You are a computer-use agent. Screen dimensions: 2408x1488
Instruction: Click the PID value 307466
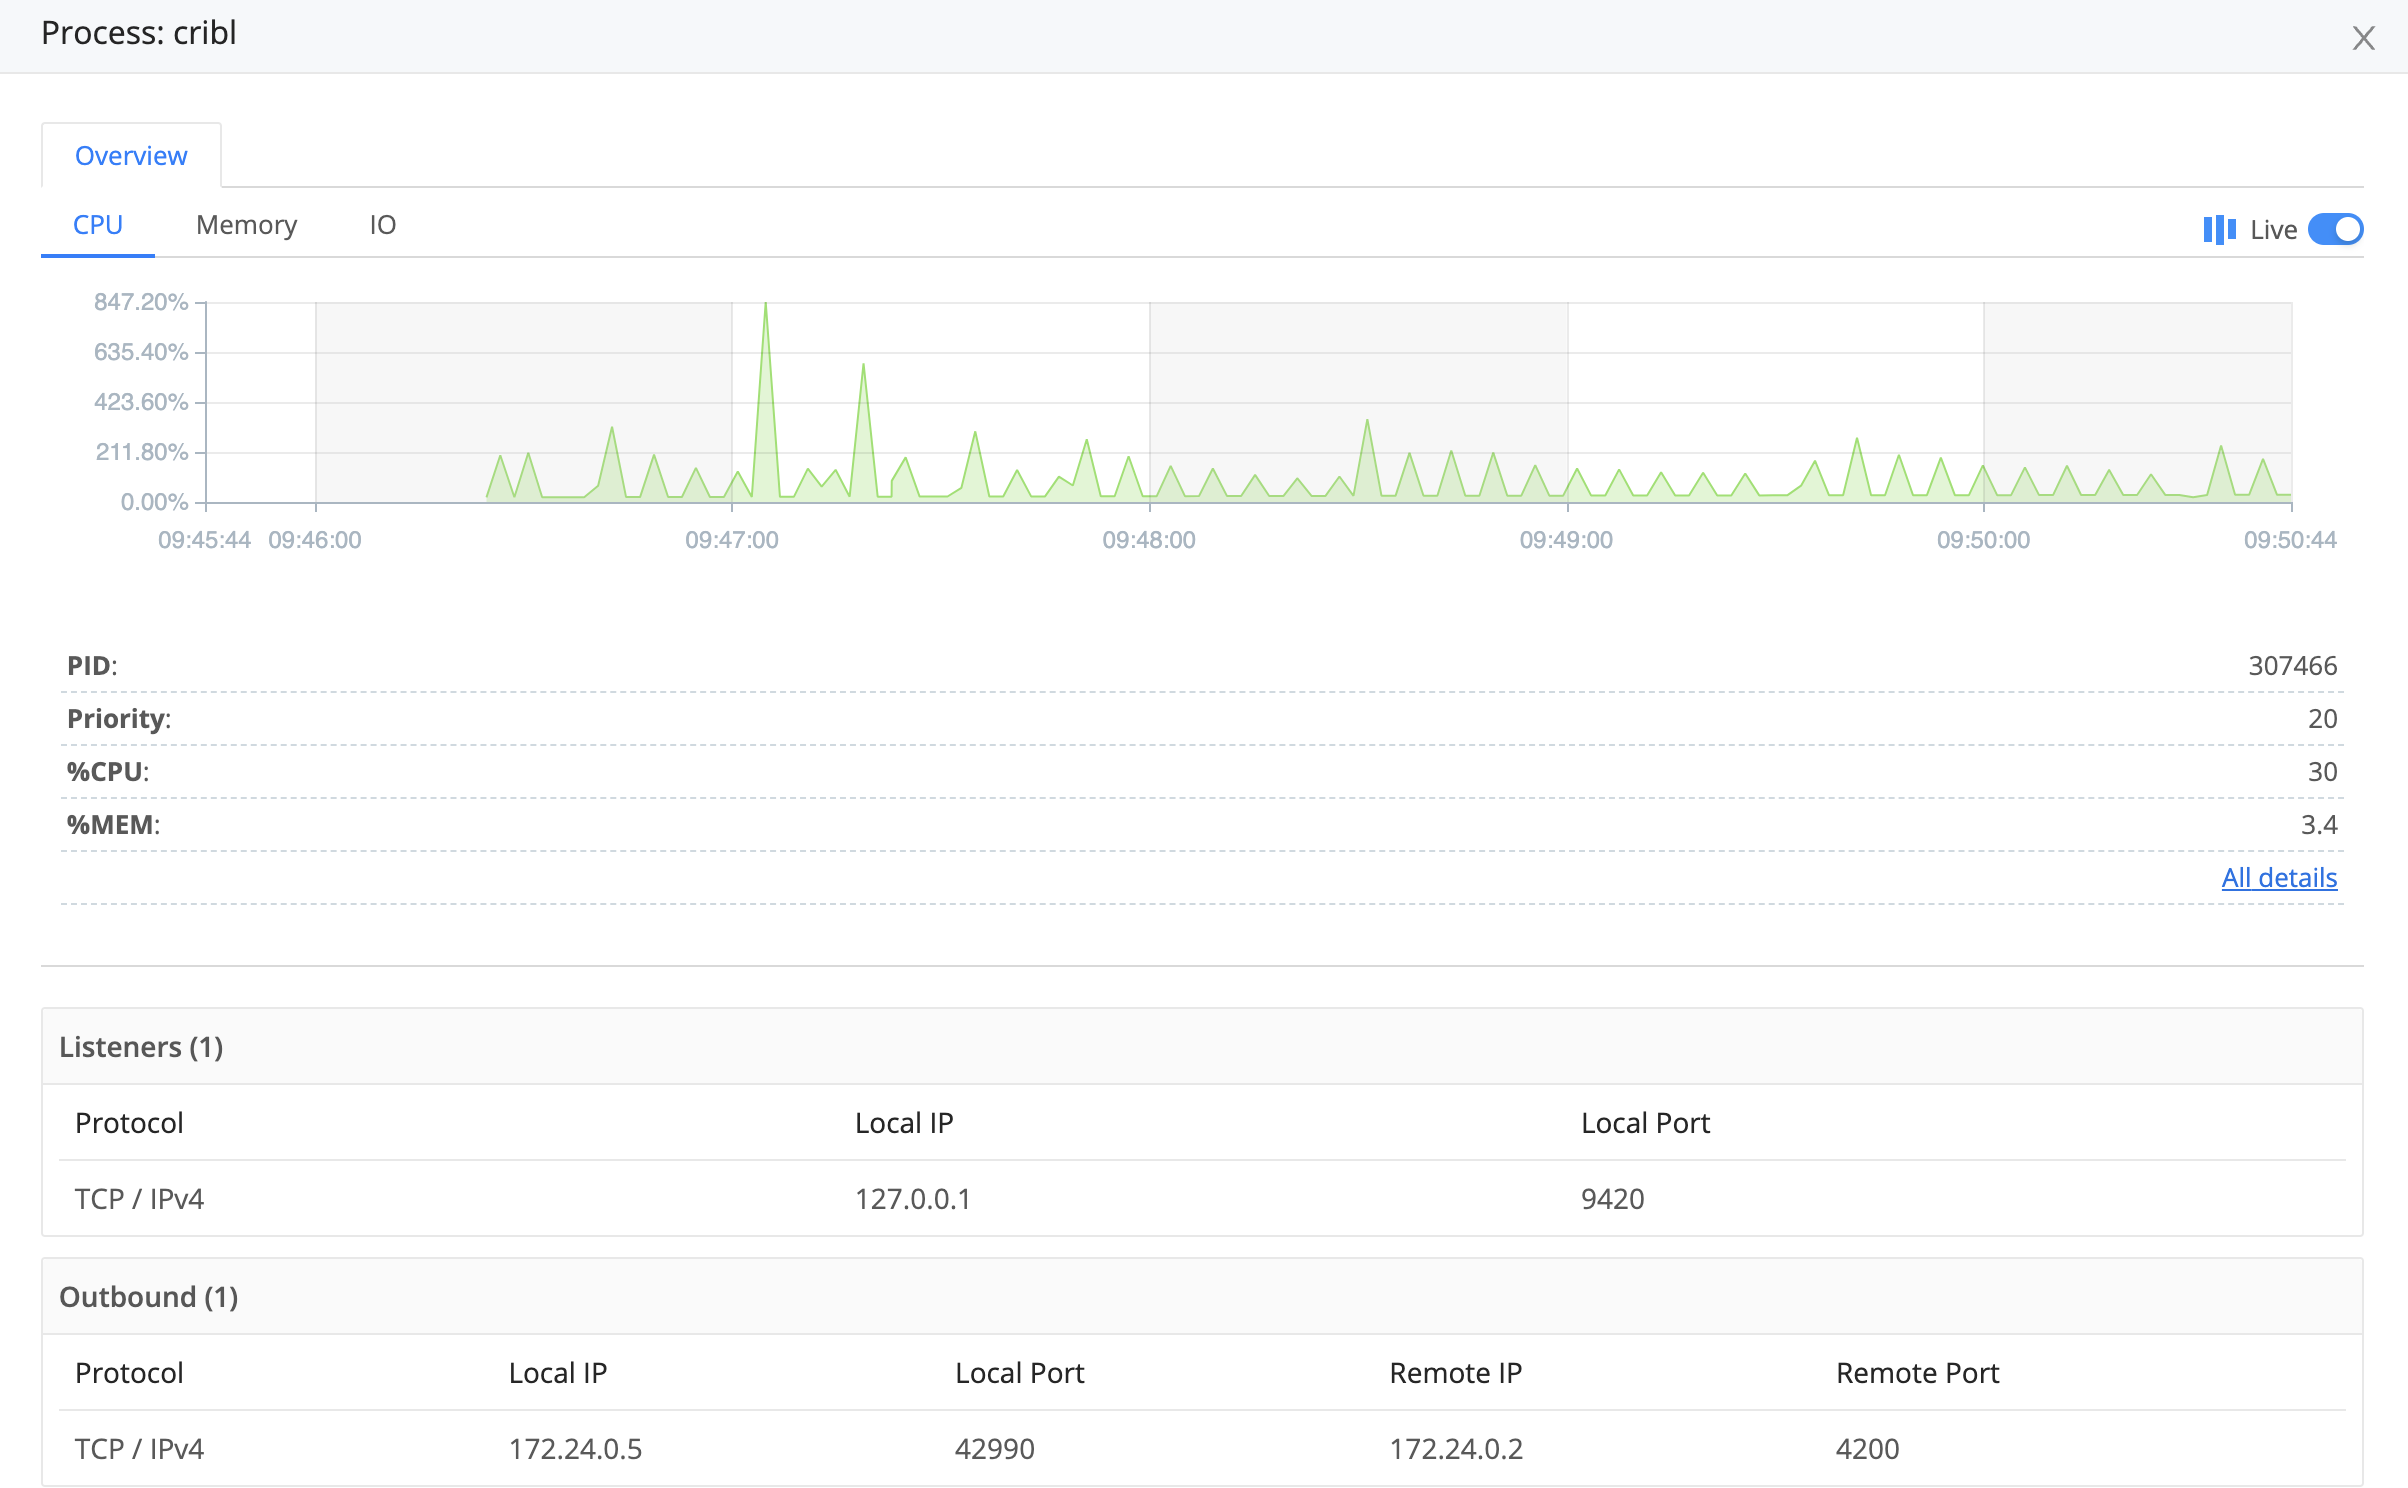pos(2292,666)
